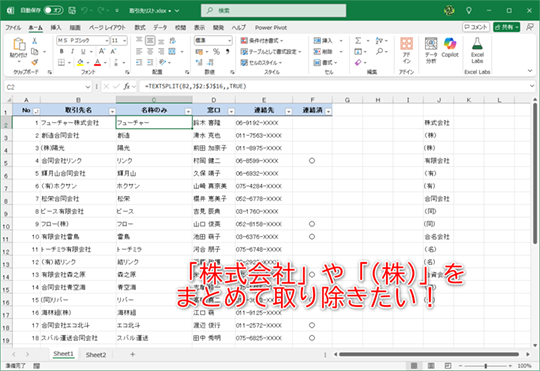540x371 pixels.
Task: Toggle the AutoSave switch
Action: (x=54, y=10)
